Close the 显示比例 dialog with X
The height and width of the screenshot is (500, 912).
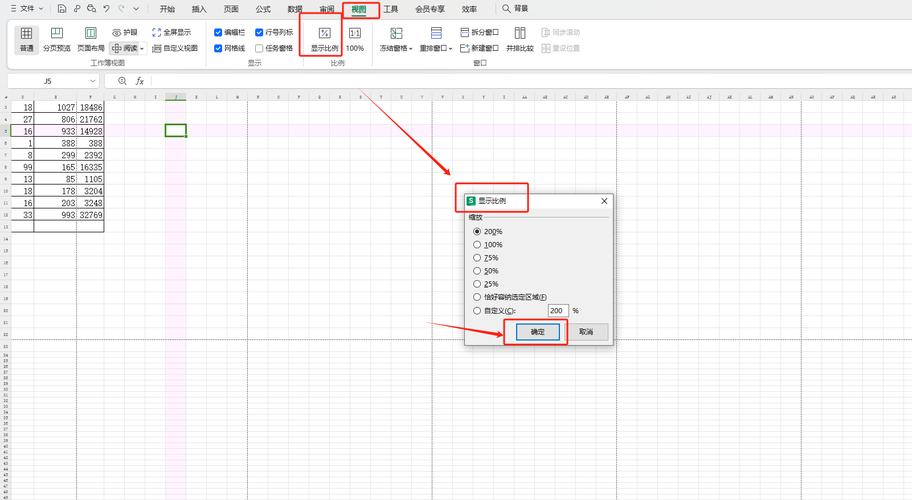point(604,201)
